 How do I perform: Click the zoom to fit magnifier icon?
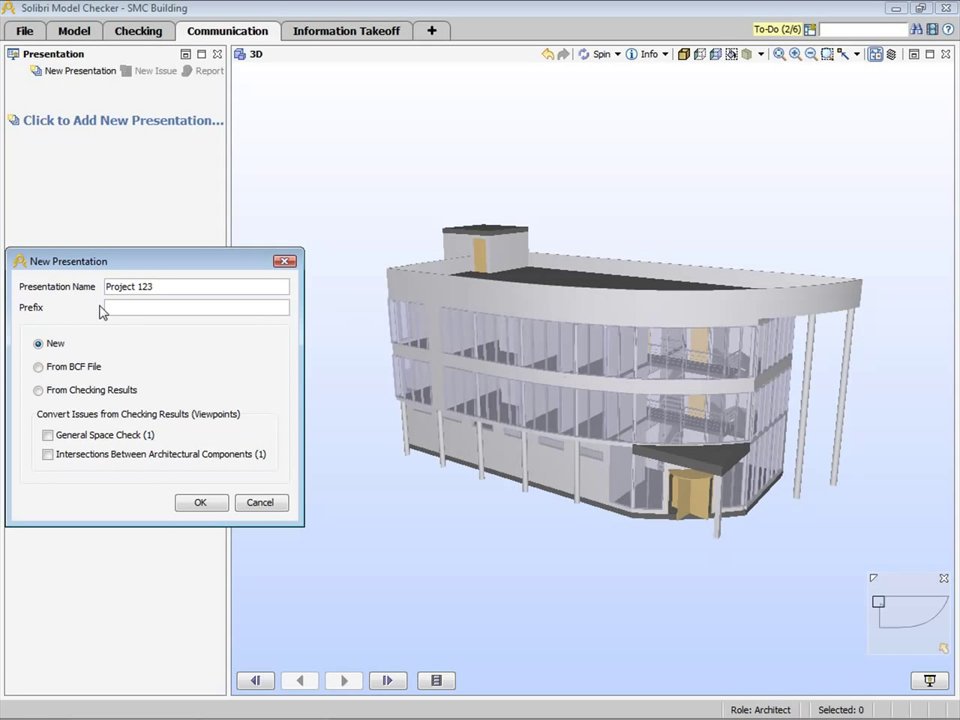[x=779, y=54]
